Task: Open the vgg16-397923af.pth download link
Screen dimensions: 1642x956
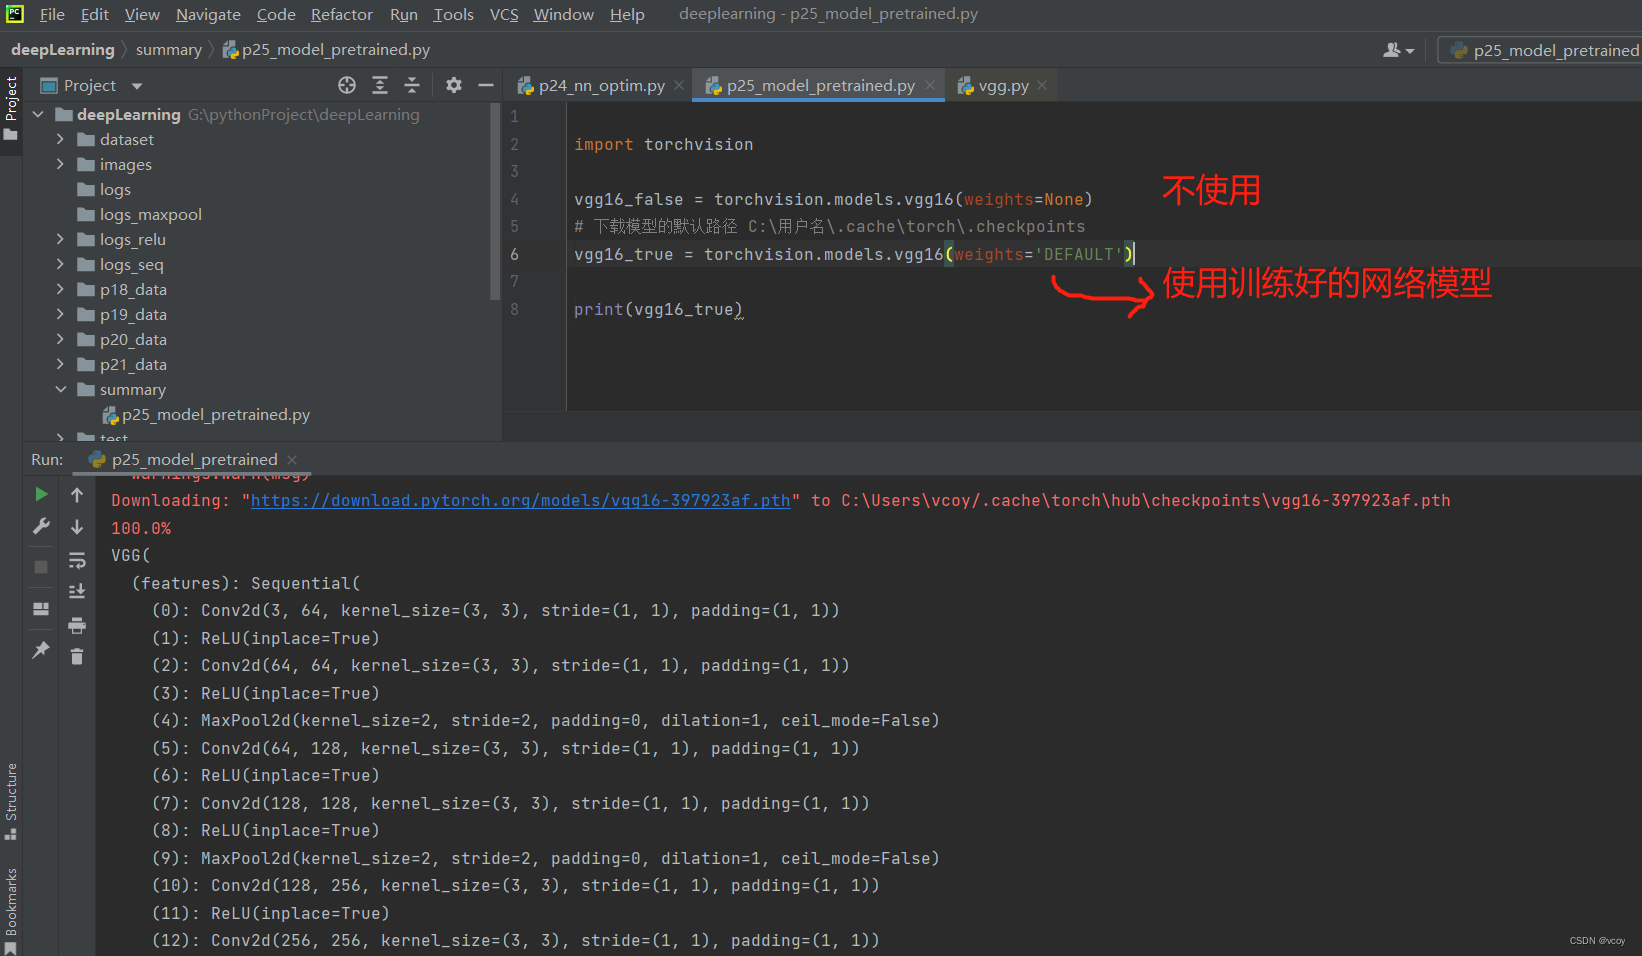Action: click(x=520, y=500)
